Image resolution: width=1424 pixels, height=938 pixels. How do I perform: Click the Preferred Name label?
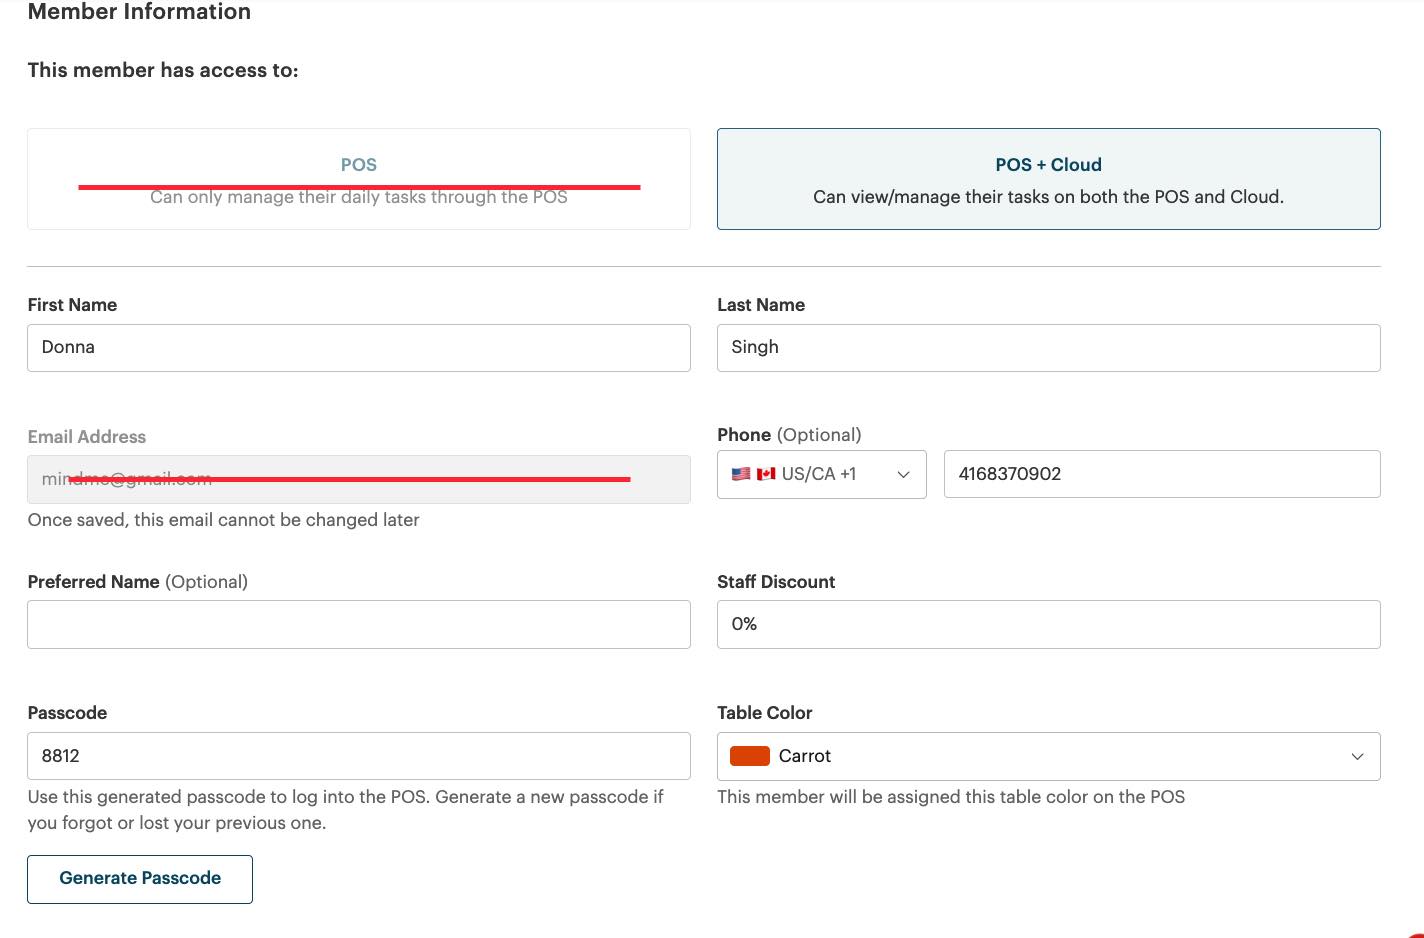pos(94,582)
